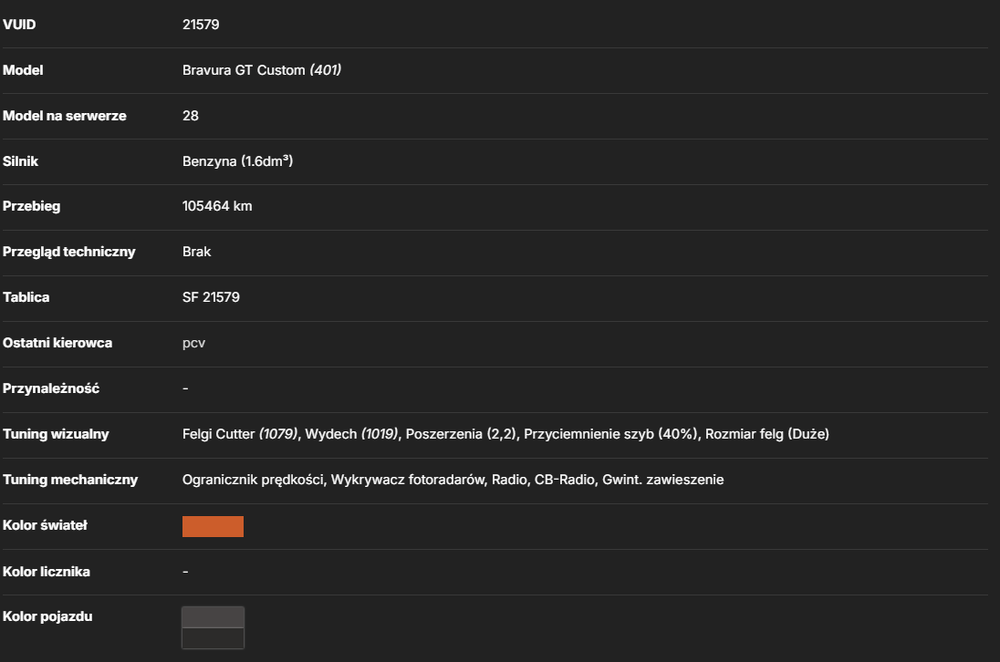Screen dimensions: 1000x662
Task: Click the 'Tuning mechaniczny' label
Action: [x=70, y=480]
